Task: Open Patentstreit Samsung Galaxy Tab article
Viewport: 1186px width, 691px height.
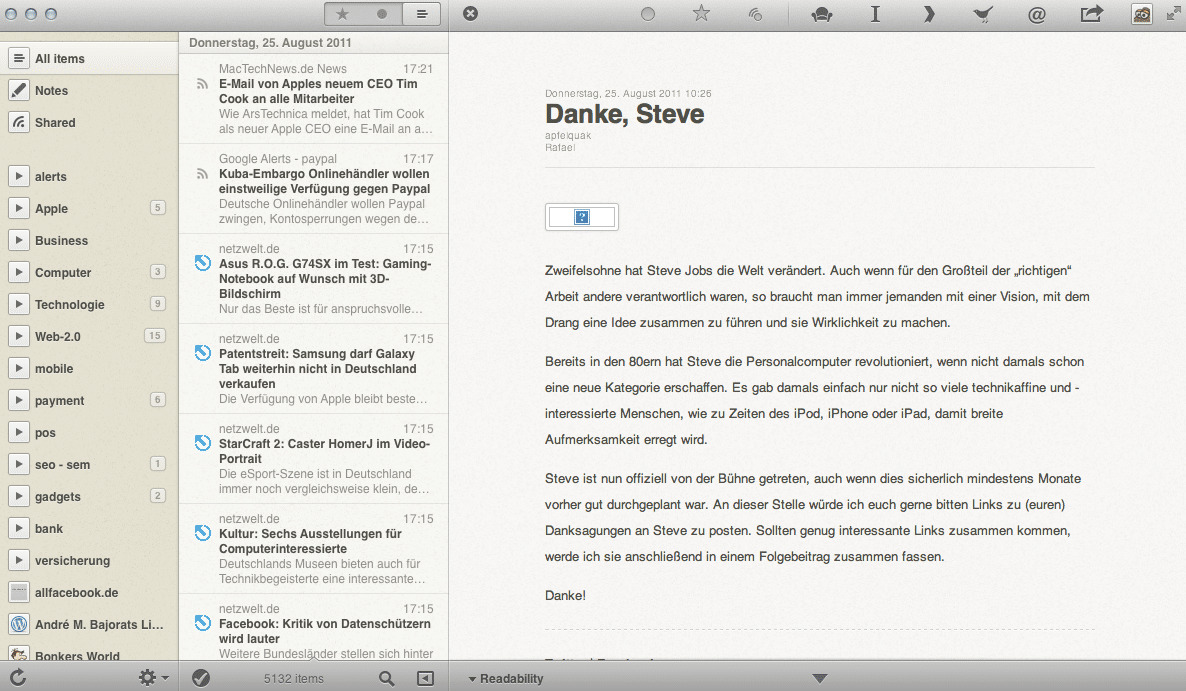Action: pos(314,368)
